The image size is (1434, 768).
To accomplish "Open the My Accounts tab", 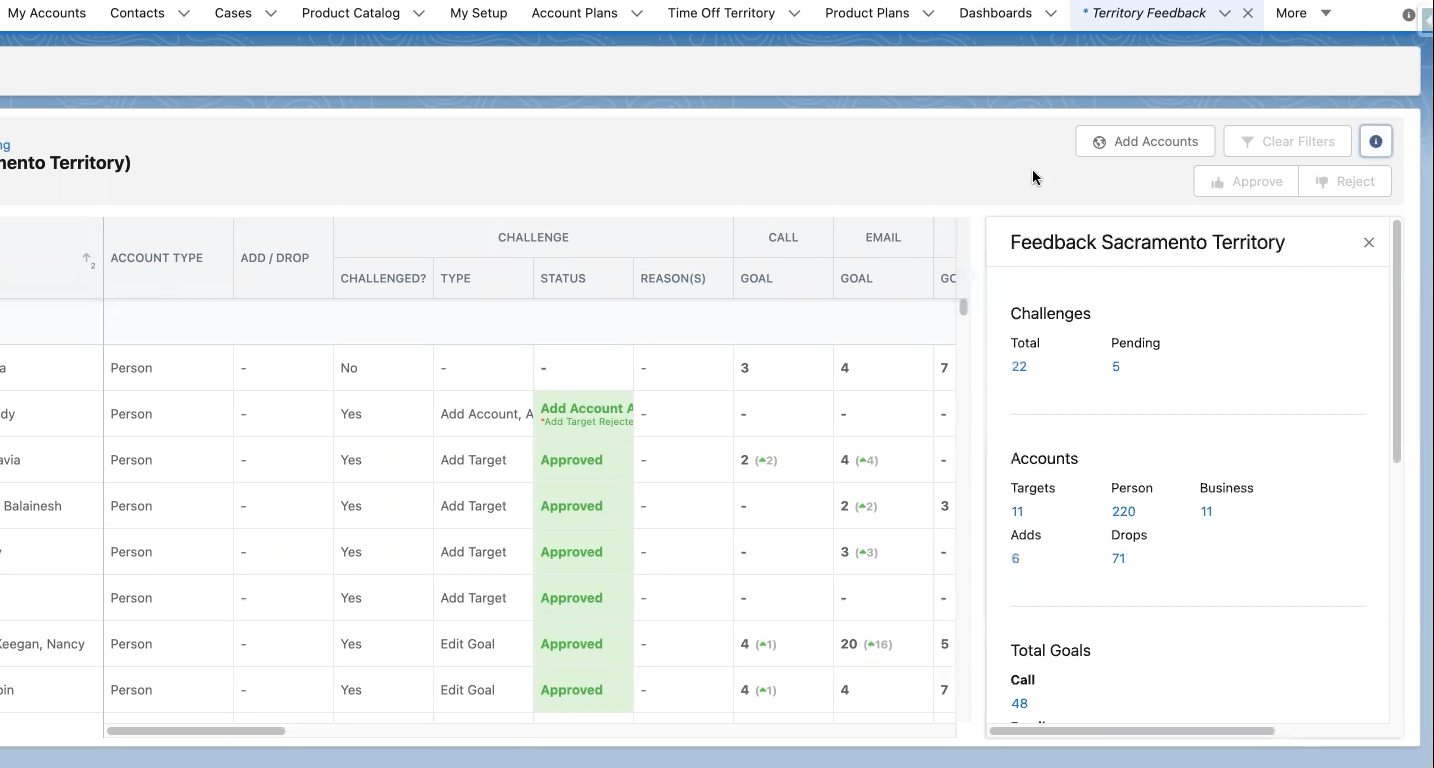I will coord(47,14).
